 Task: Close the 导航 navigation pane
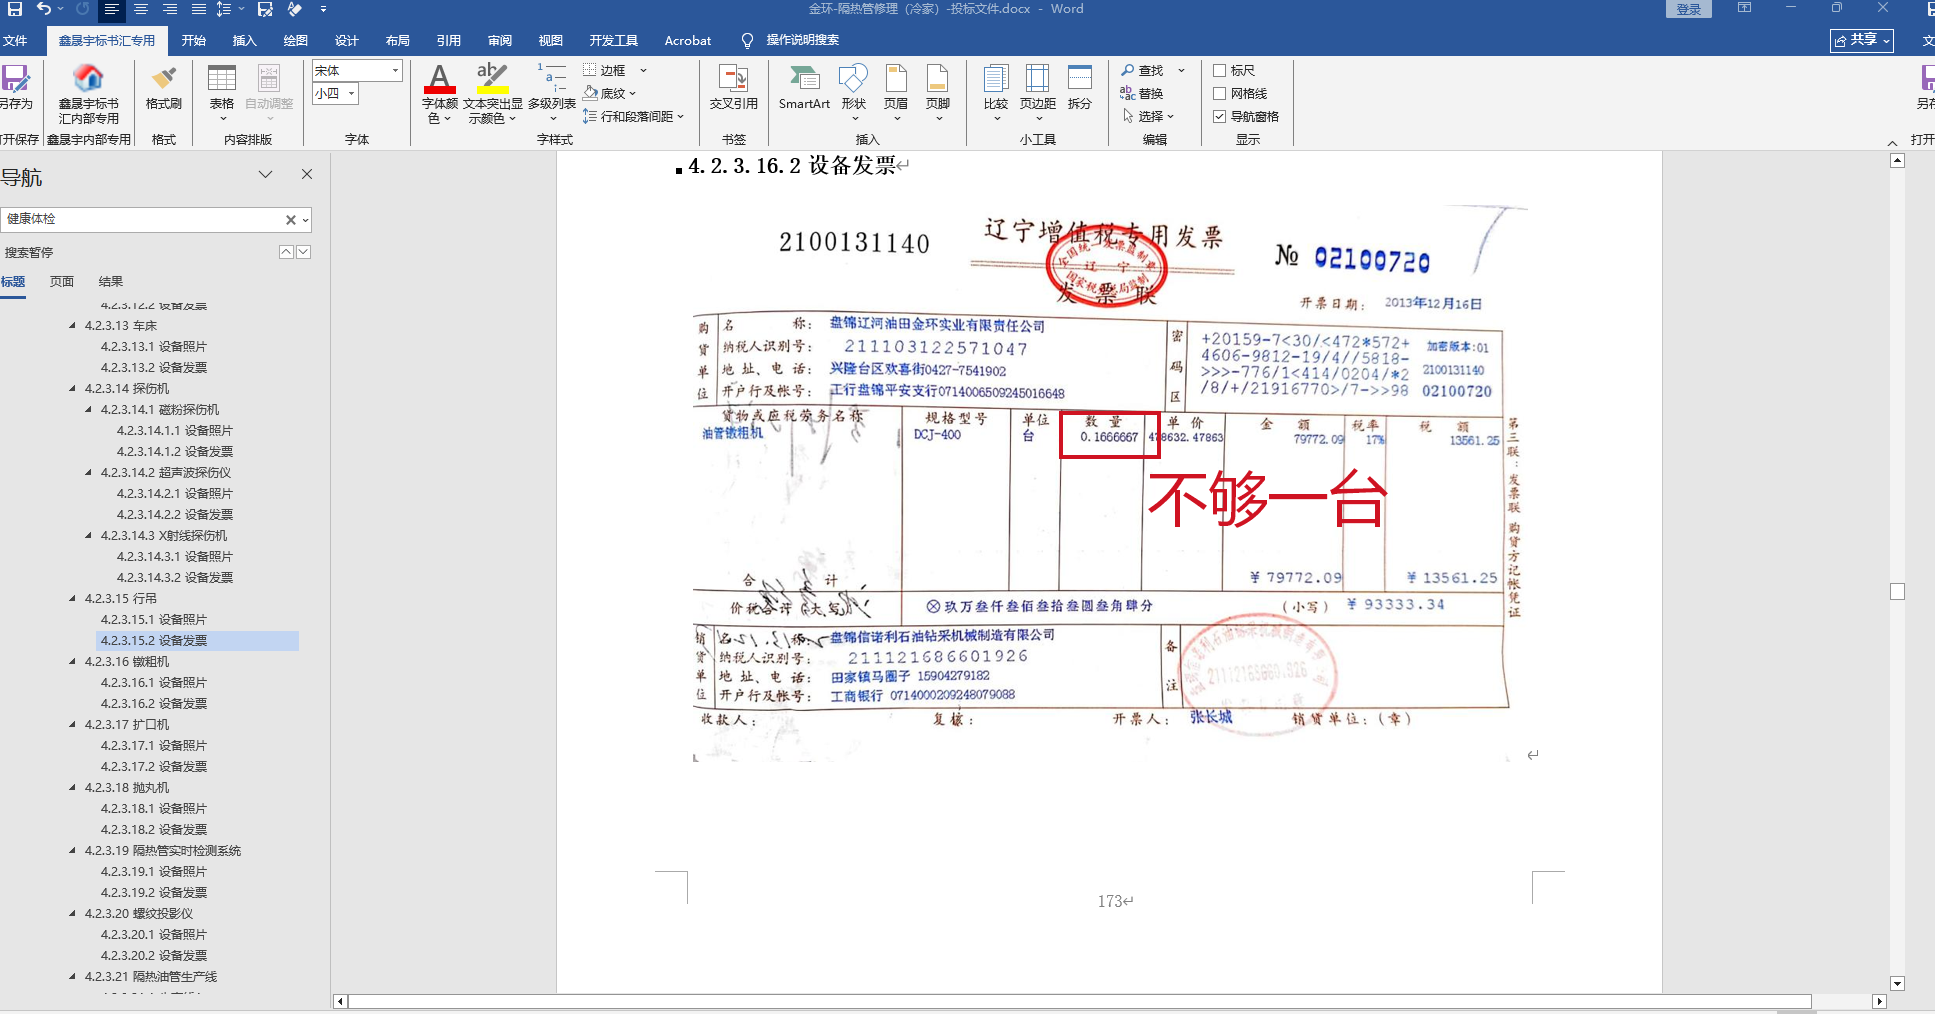[307, 174]
